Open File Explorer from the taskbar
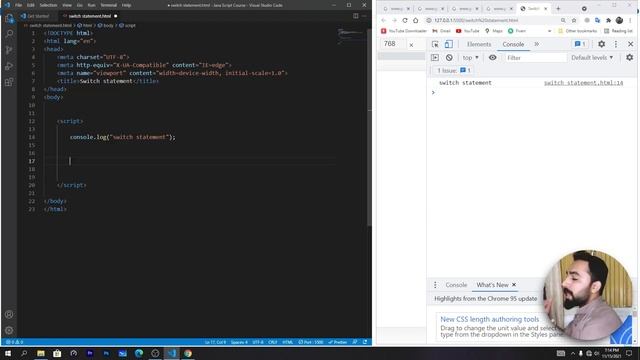640x360 pixels. click(x=41, y=353)
